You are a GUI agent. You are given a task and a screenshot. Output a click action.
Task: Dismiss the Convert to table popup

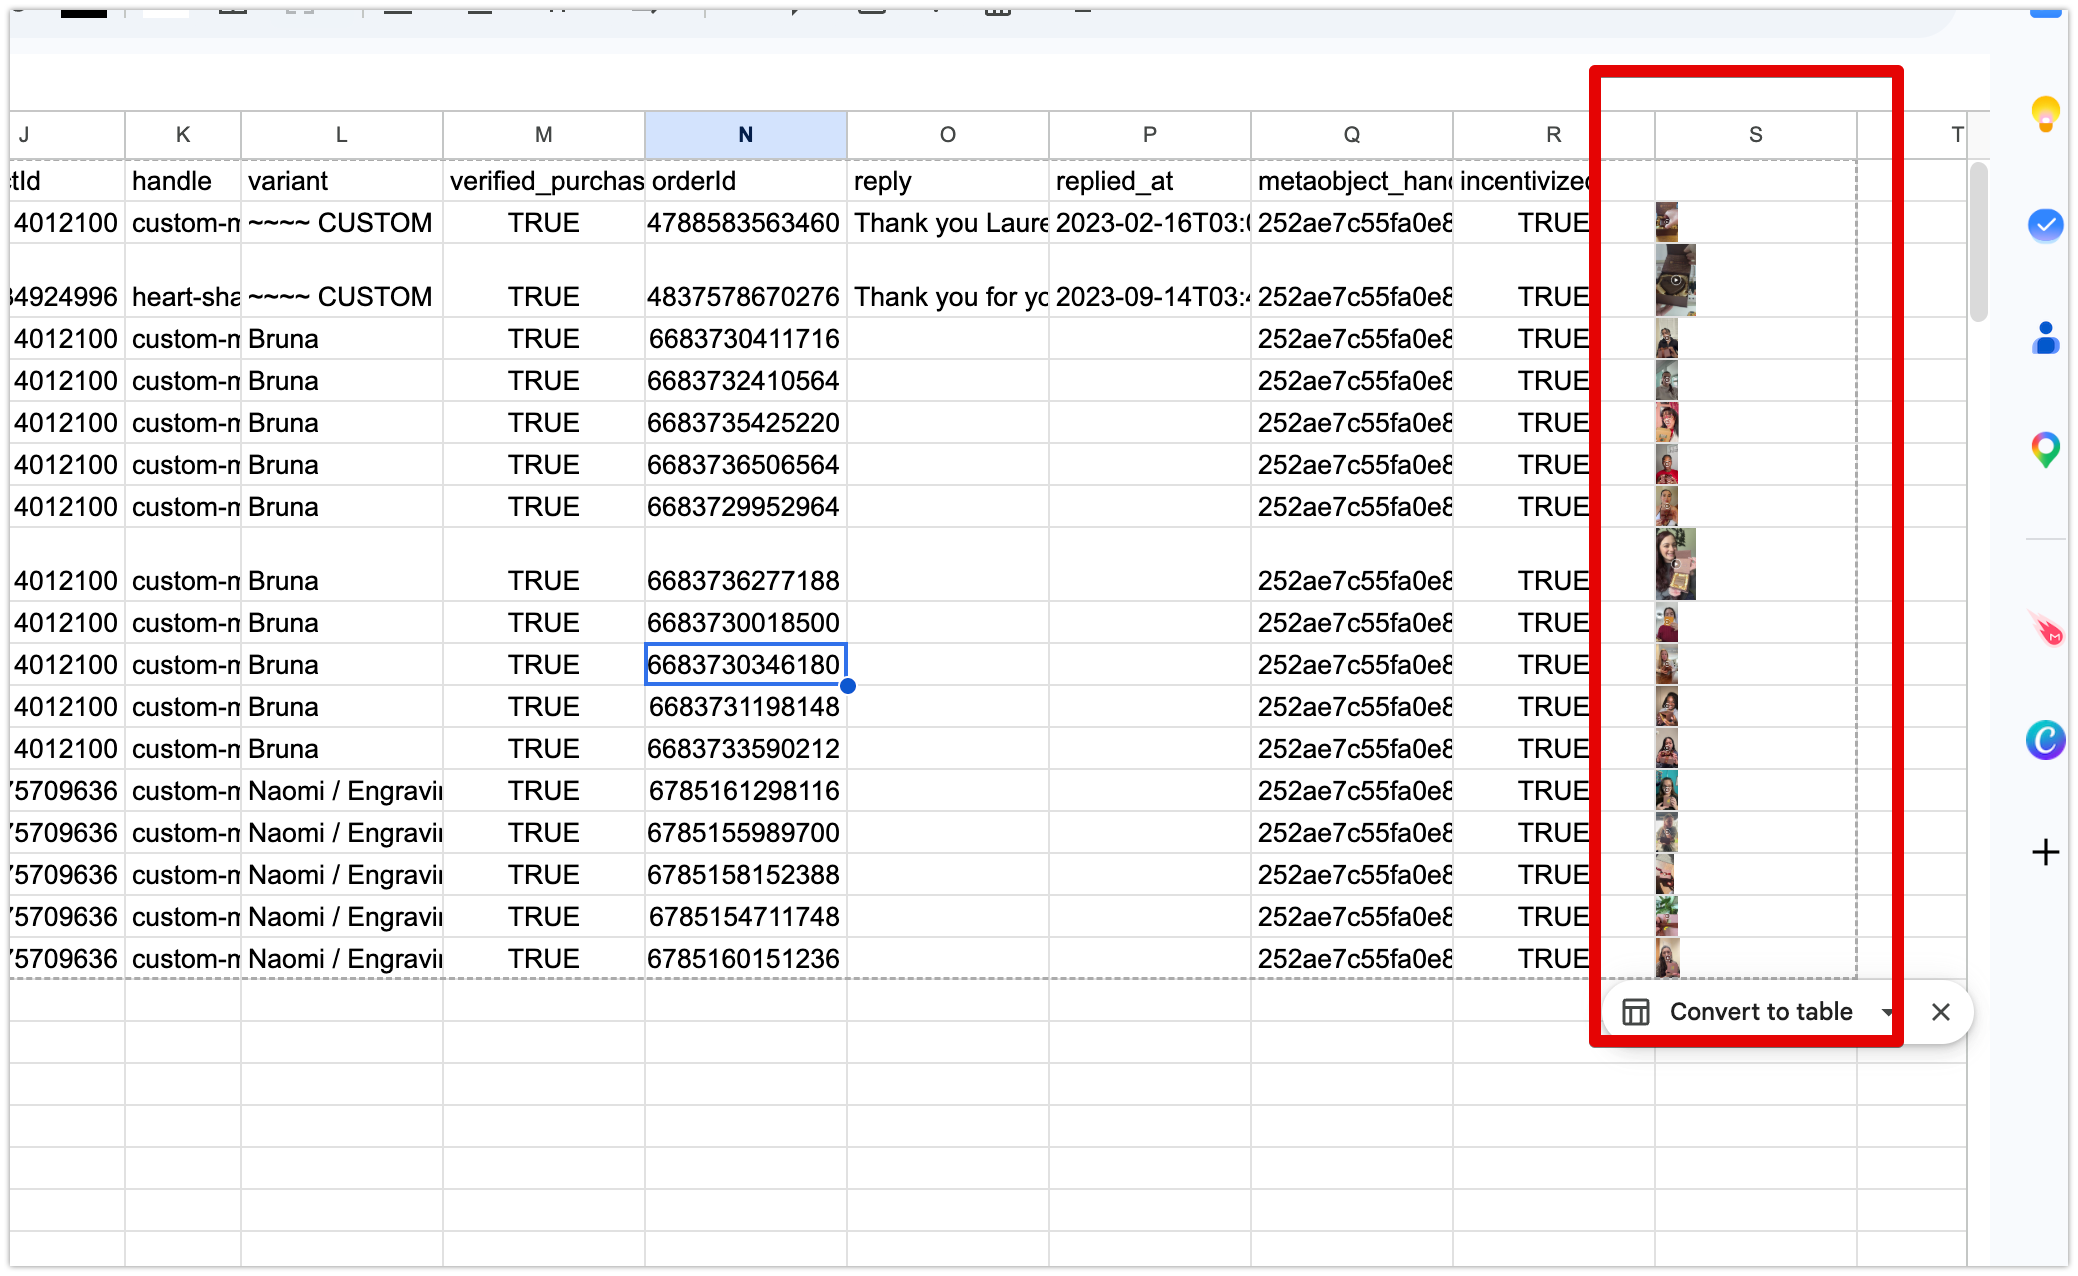pyautogui.click(x=1940, y=1012)
